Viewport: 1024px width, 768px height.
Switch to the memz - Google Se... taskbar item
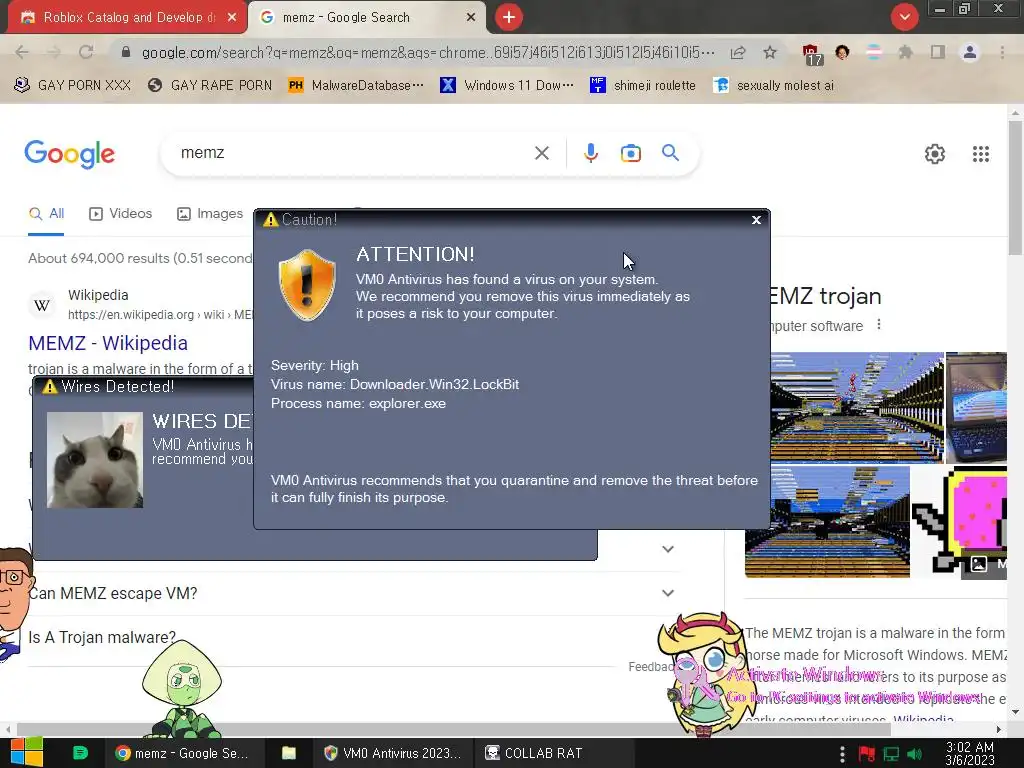click(182, 753)
